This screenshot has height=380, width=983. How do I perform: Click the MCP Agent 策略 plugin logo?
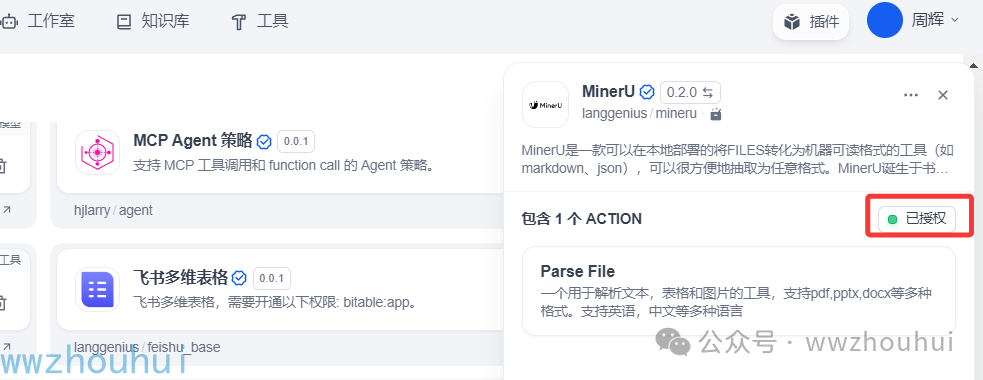[x=97, y=152]
